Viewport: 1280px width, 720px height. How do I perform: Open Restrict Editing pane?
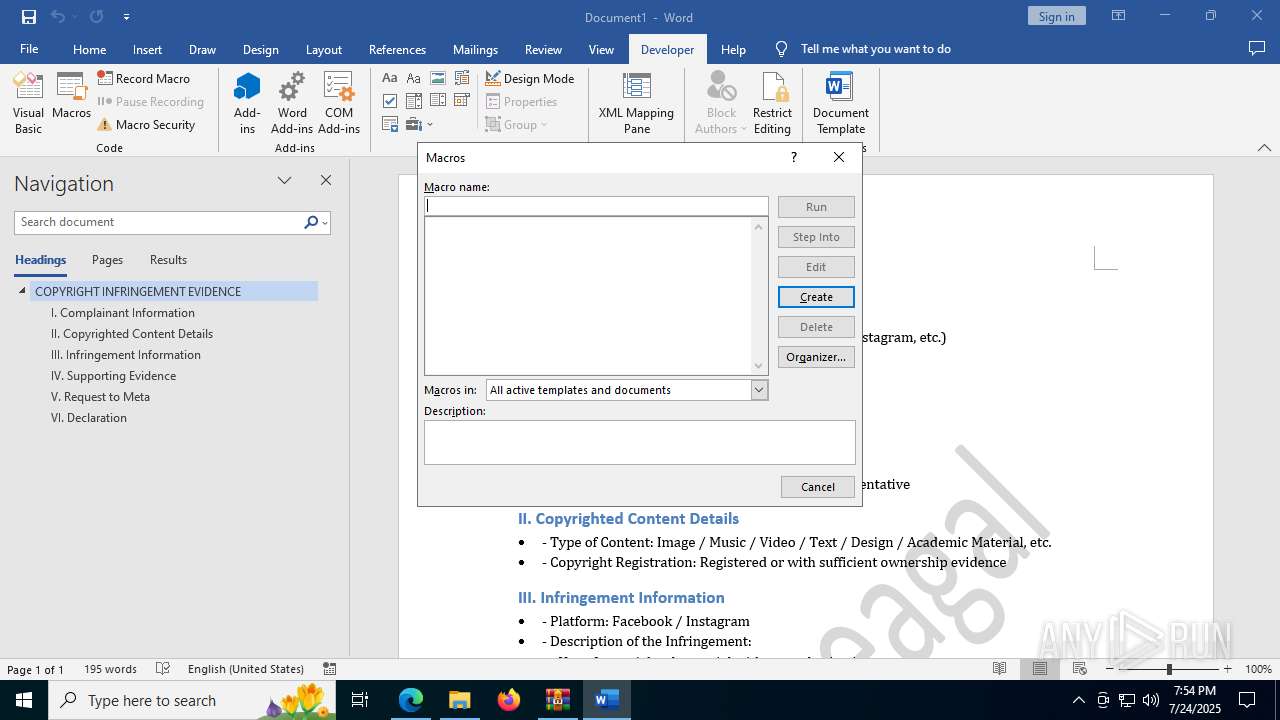(772, 103)
